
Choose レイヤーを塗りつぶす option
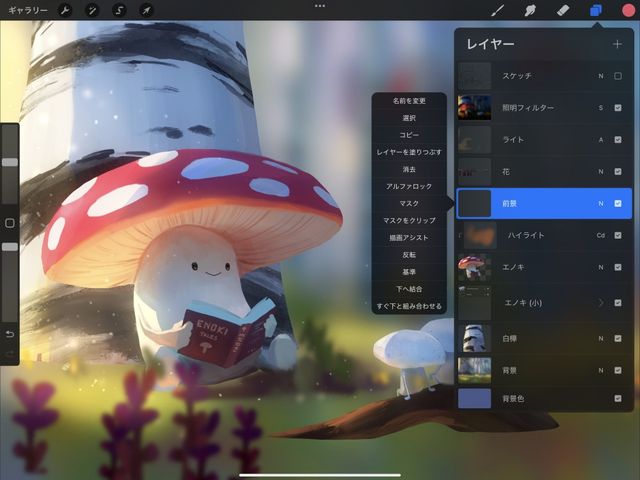point(409,152)
